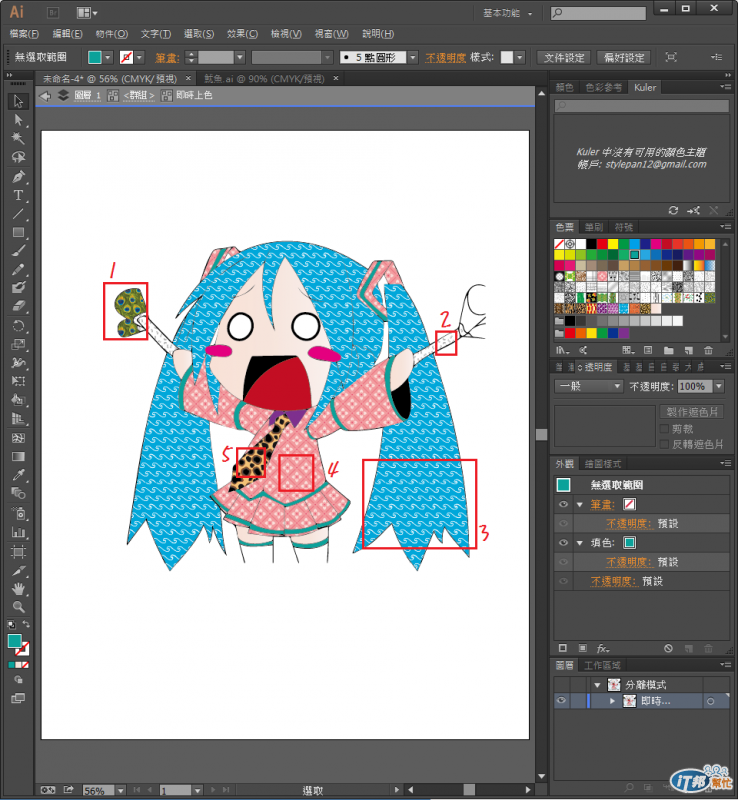Toggle visibility of 筆畫 appearance row

tap(563, 504)
